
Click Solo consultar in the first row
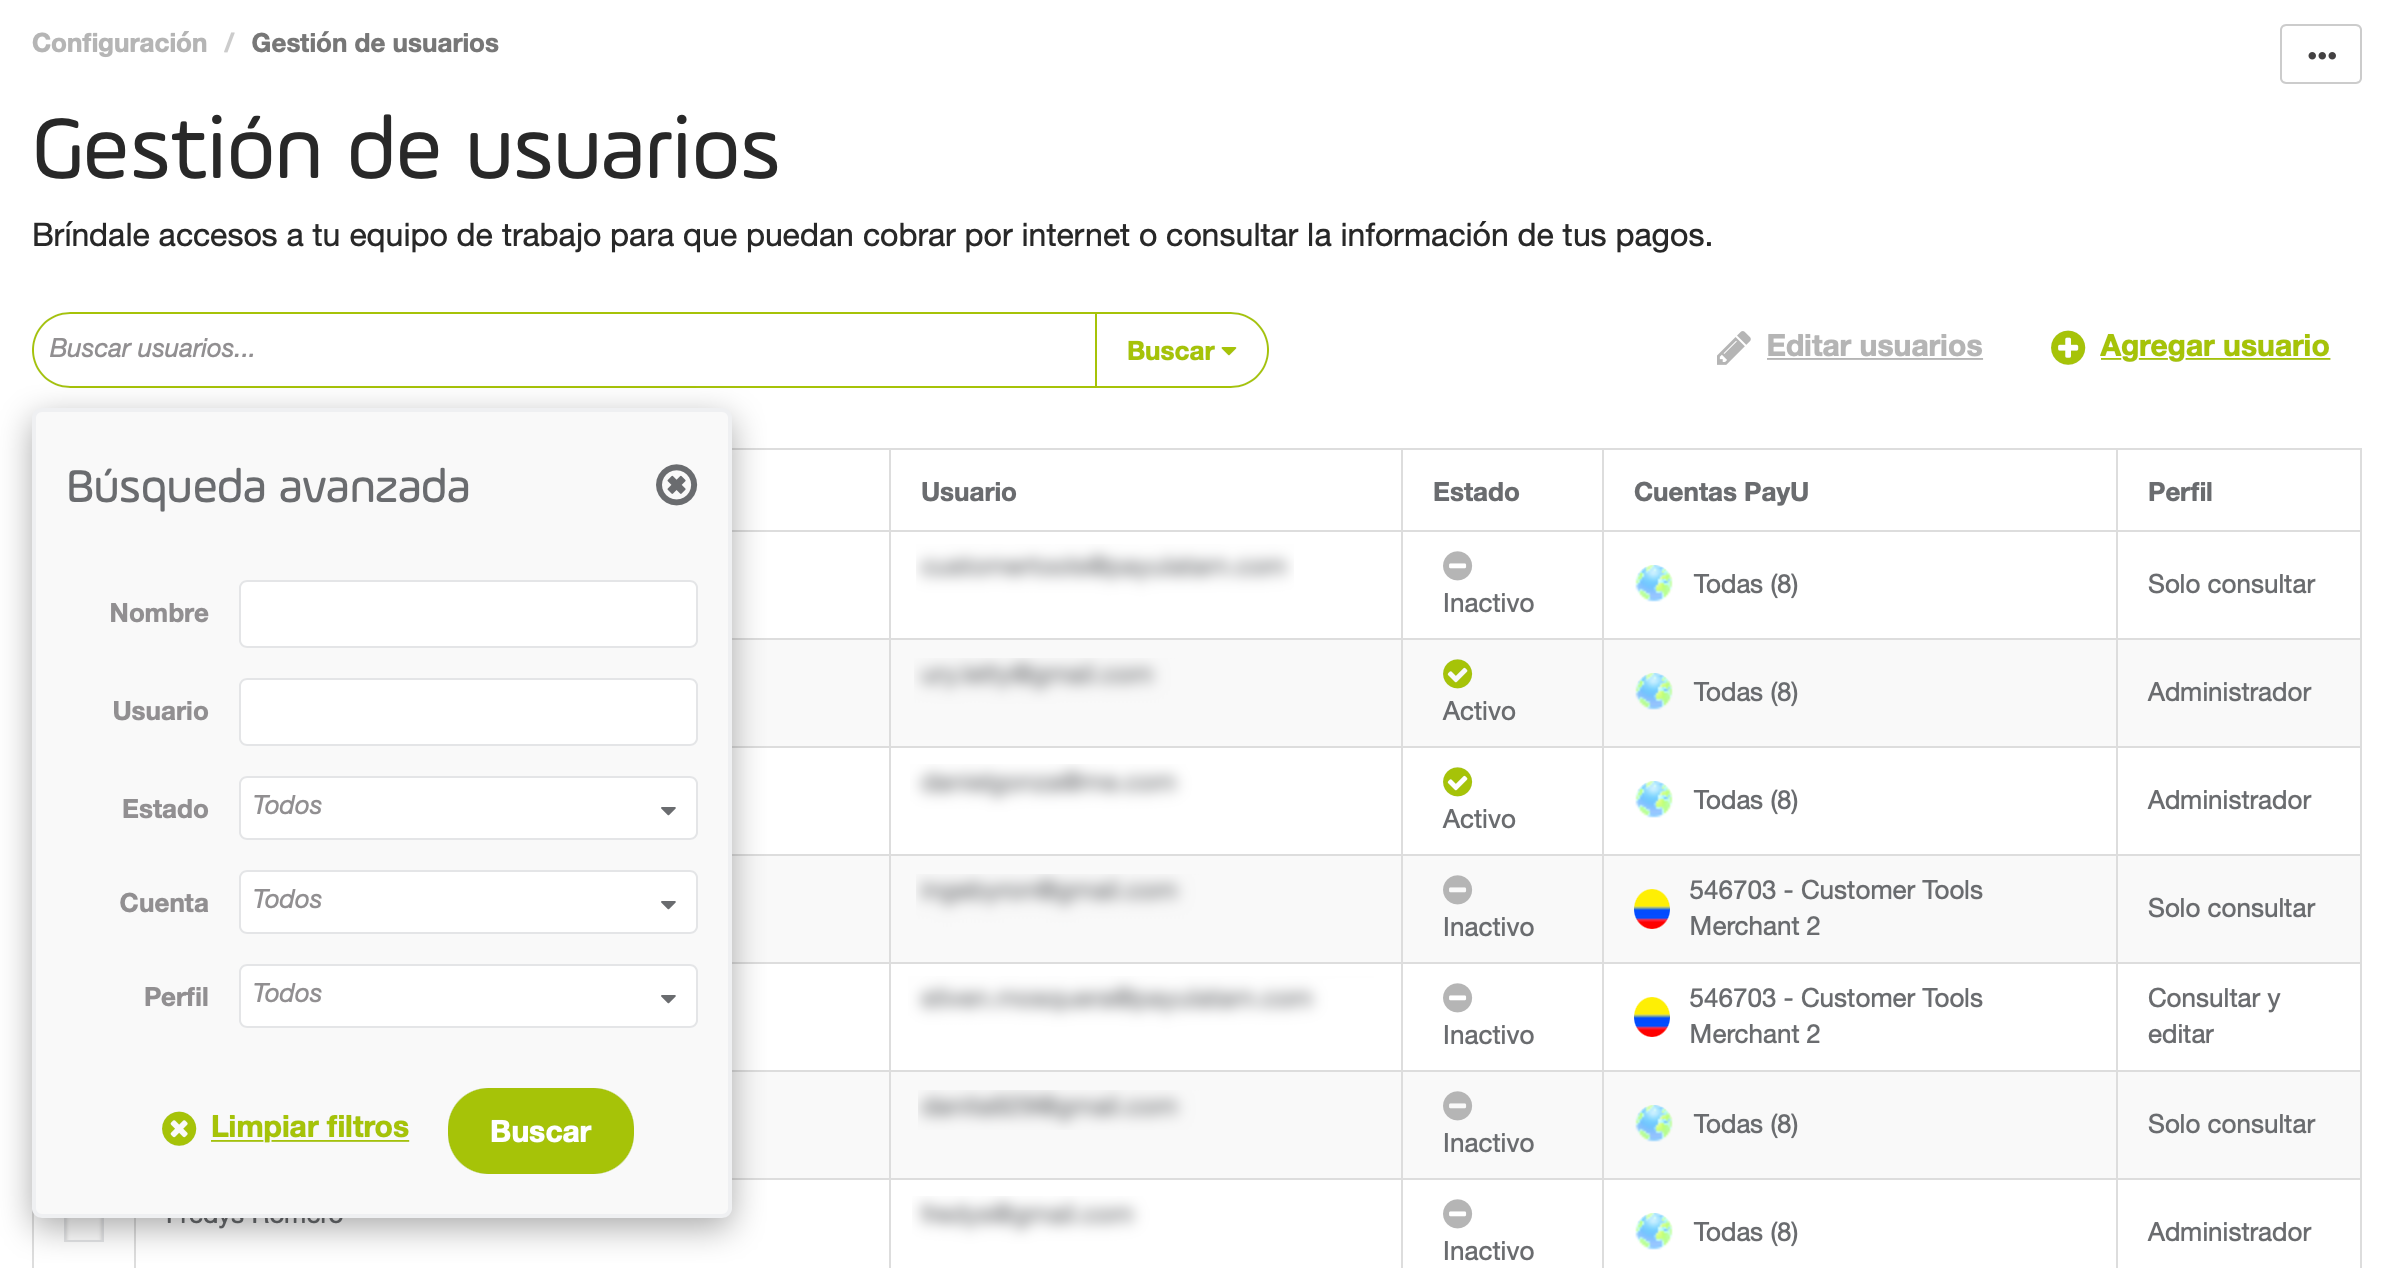point(2231,584)
